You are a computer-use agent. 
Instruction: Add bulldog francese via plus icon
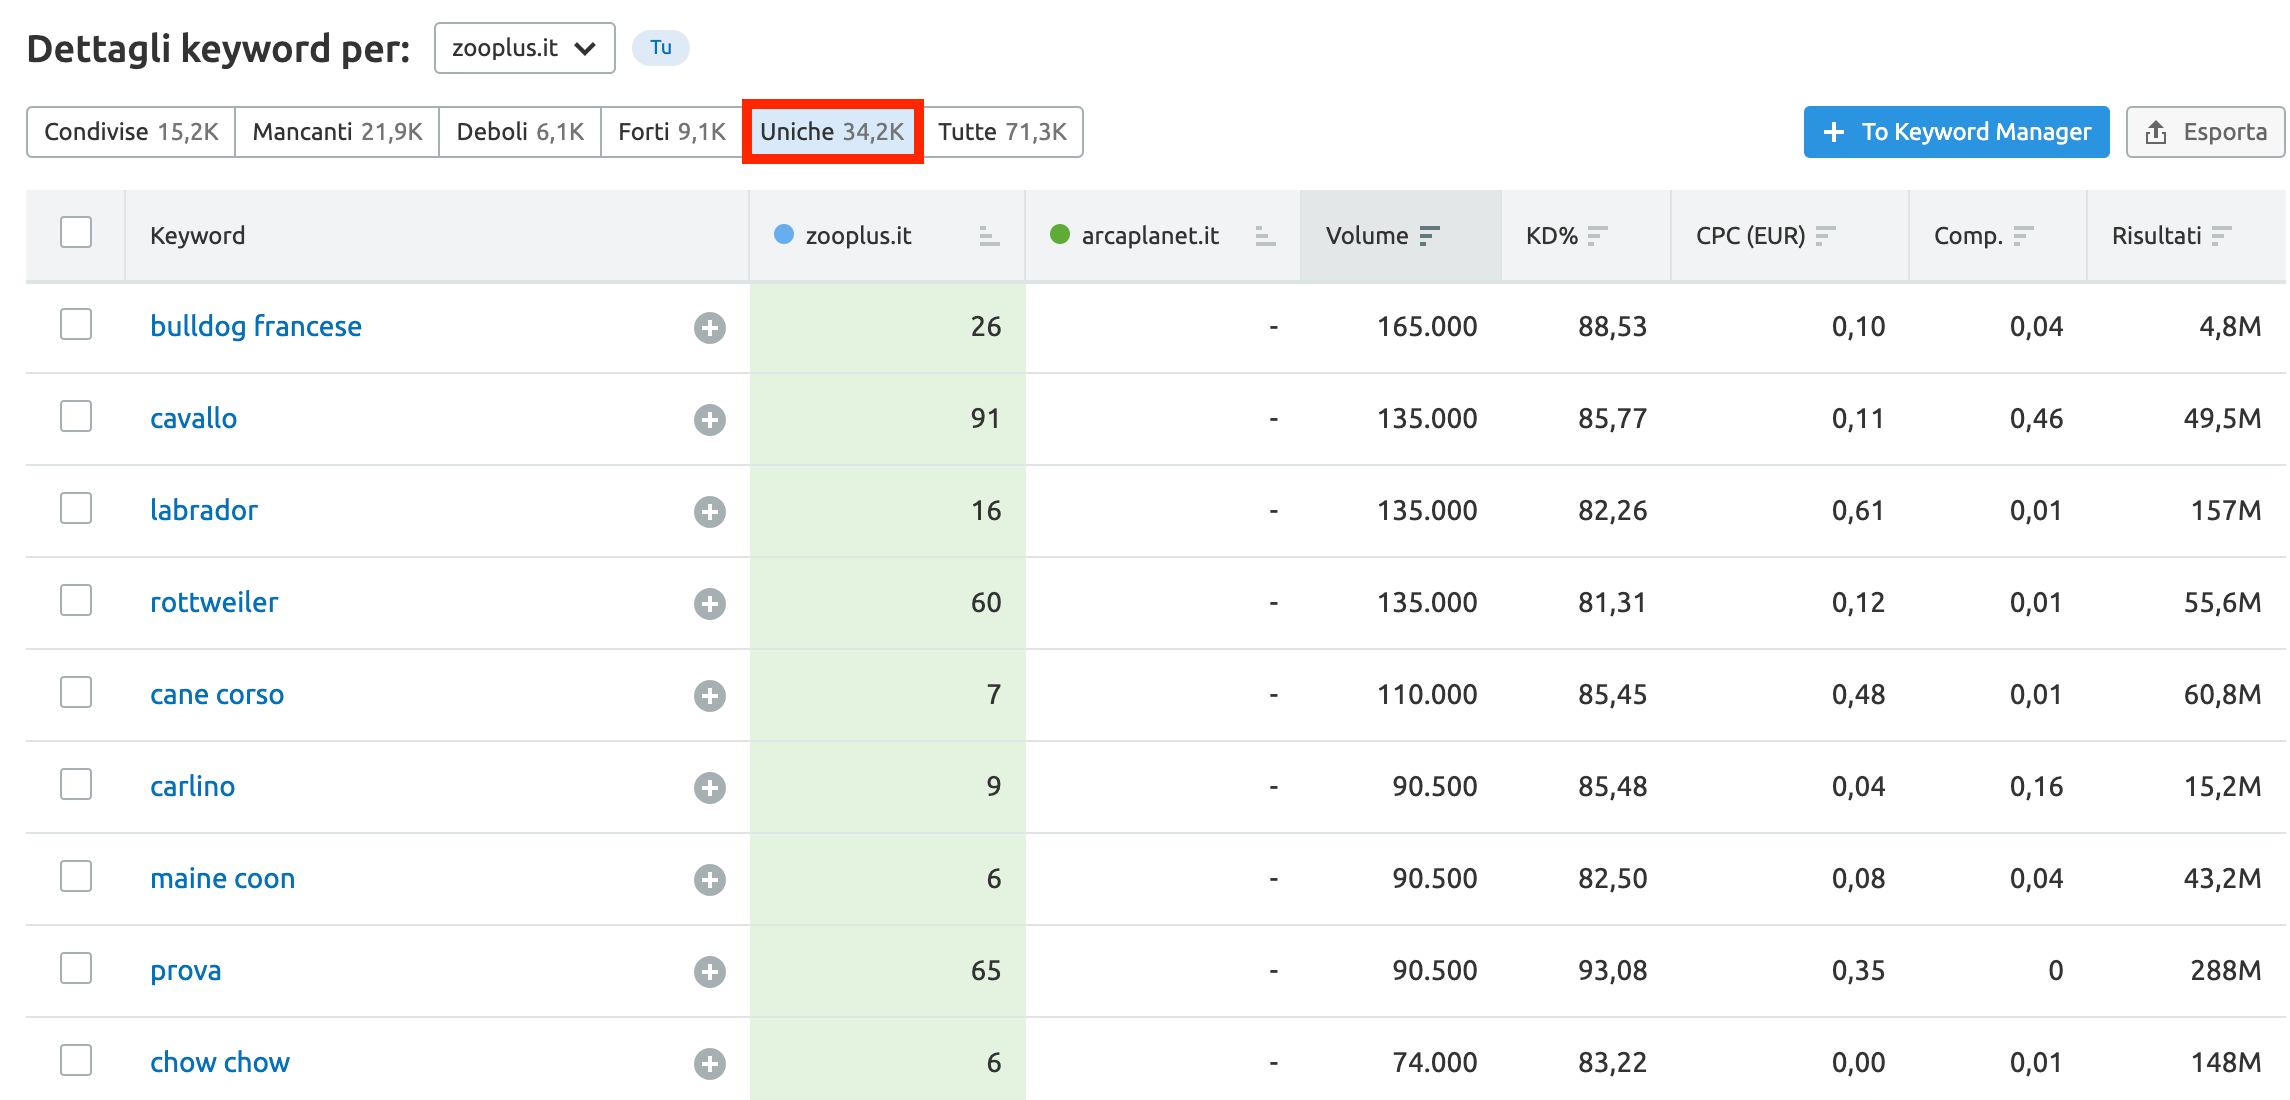coord(710,327)
